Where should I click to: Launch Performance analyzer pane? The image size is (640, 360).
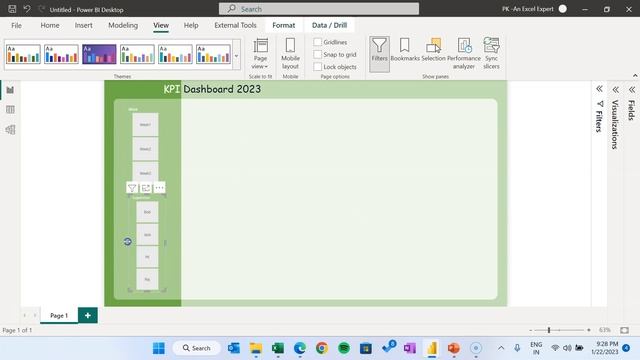[x=464, y=54]
